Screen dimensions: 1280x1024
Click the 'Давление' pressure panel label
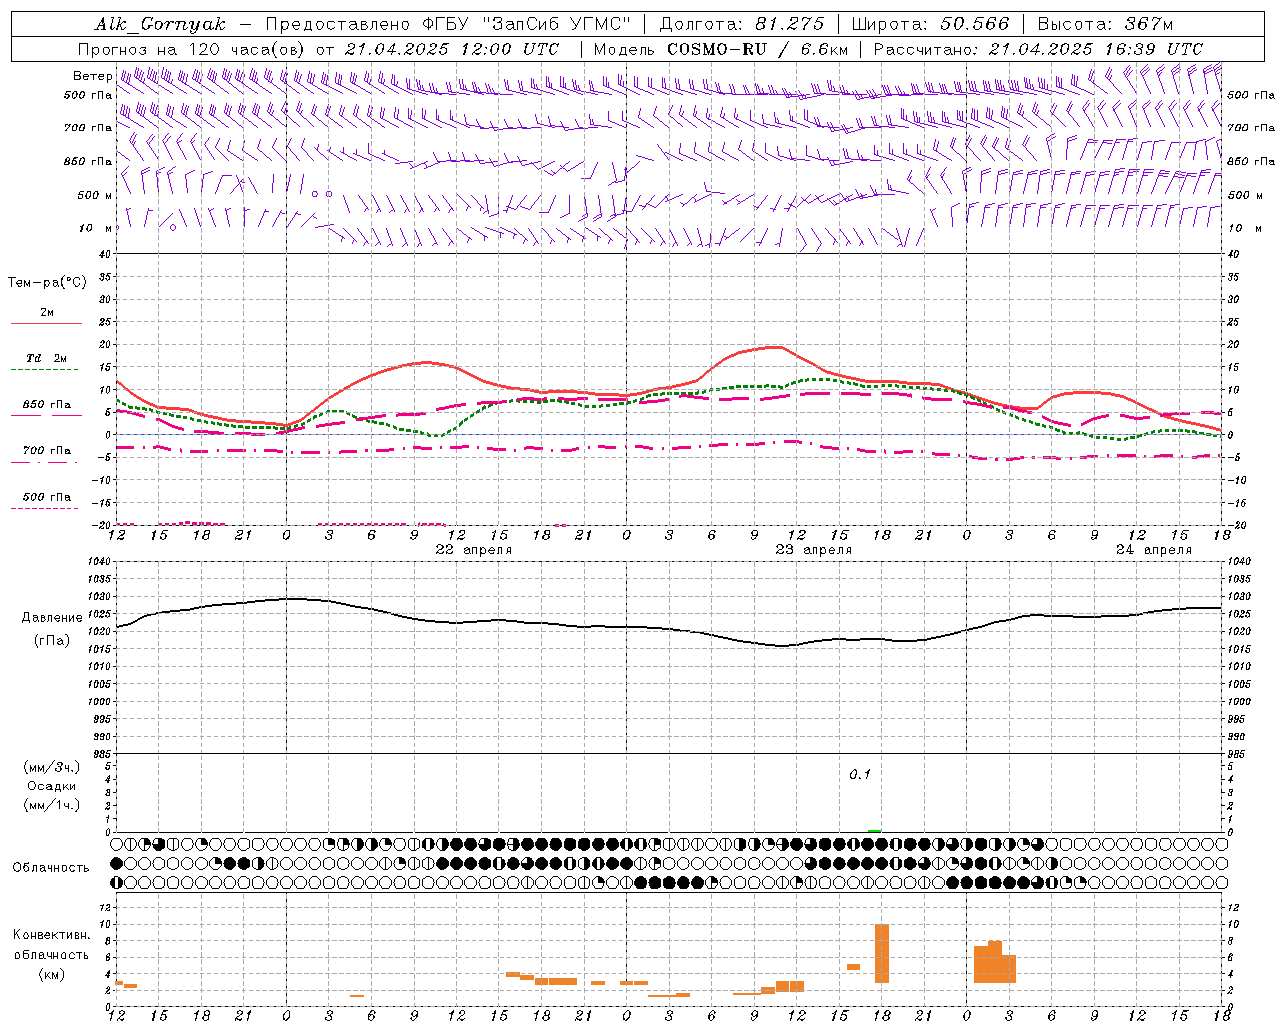pyautogui.click(x=52, y=618)
